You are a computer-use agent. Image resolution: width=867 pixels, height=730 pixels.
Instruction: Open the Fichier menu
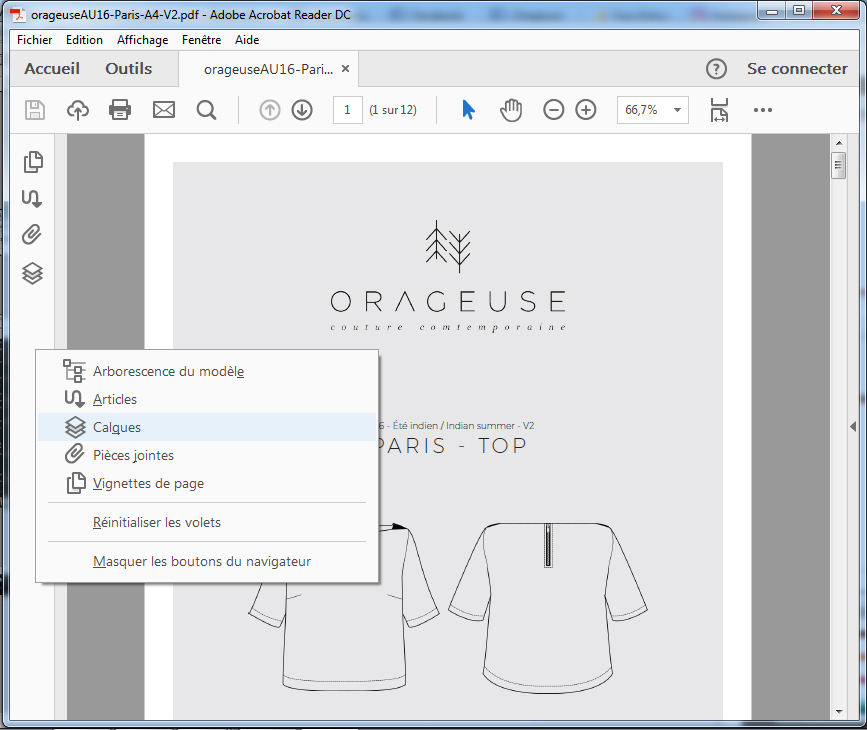[34, 40]
